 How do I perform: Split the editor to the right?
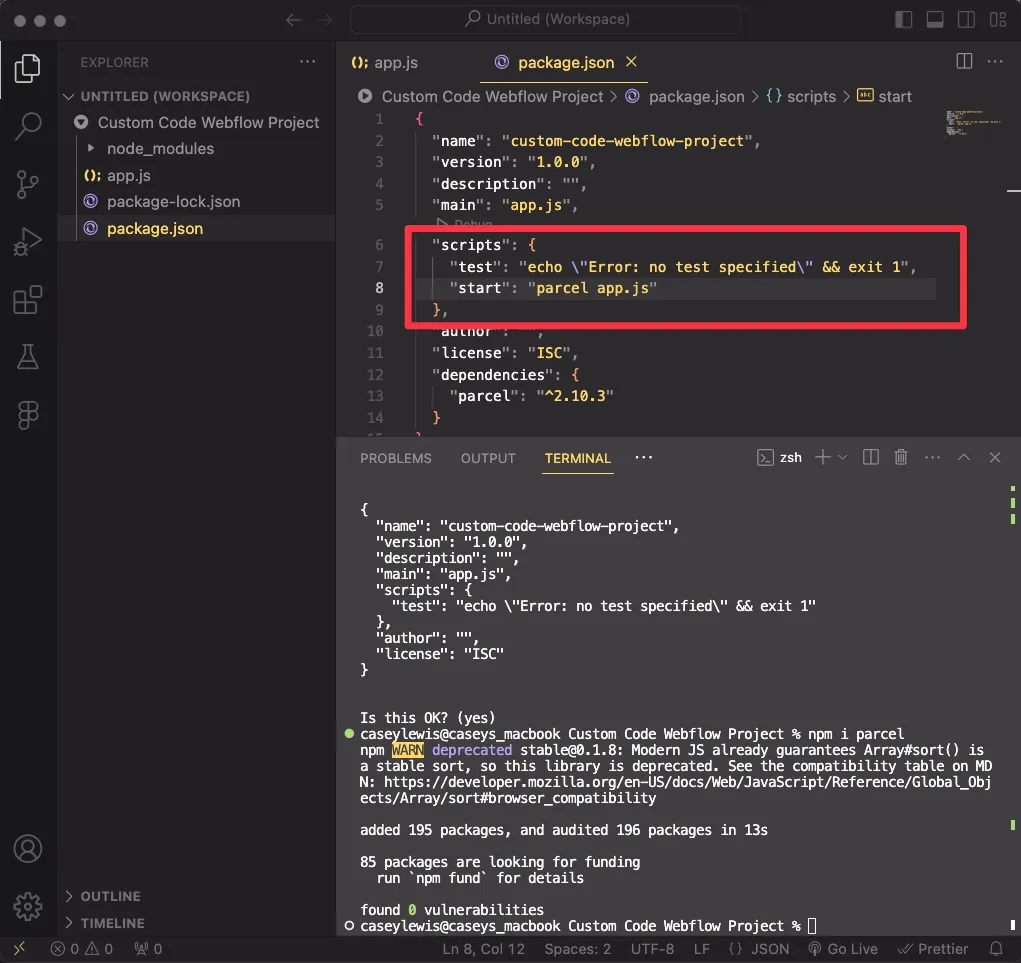(x=964, y=62)
